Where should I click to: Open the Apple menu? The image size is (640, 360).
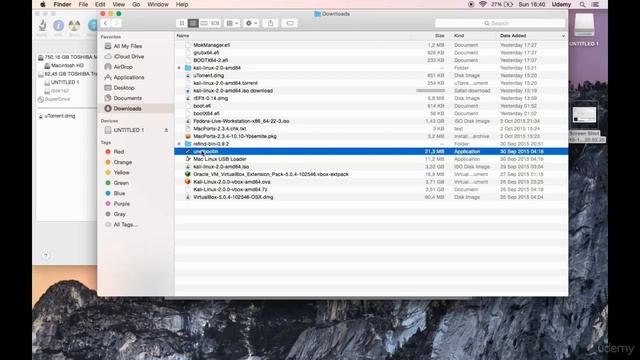[43, 4]
